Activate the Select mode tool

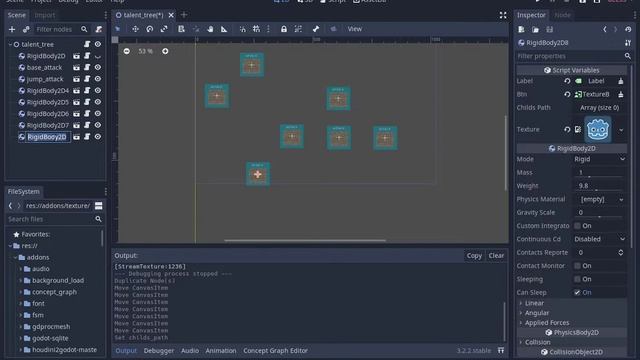click(118, 29)
